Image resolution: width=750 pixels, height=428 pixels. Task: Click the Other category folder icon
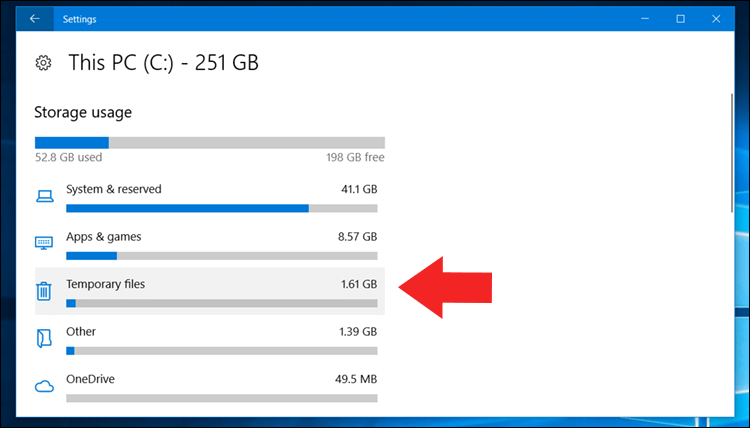pos(44,338)
